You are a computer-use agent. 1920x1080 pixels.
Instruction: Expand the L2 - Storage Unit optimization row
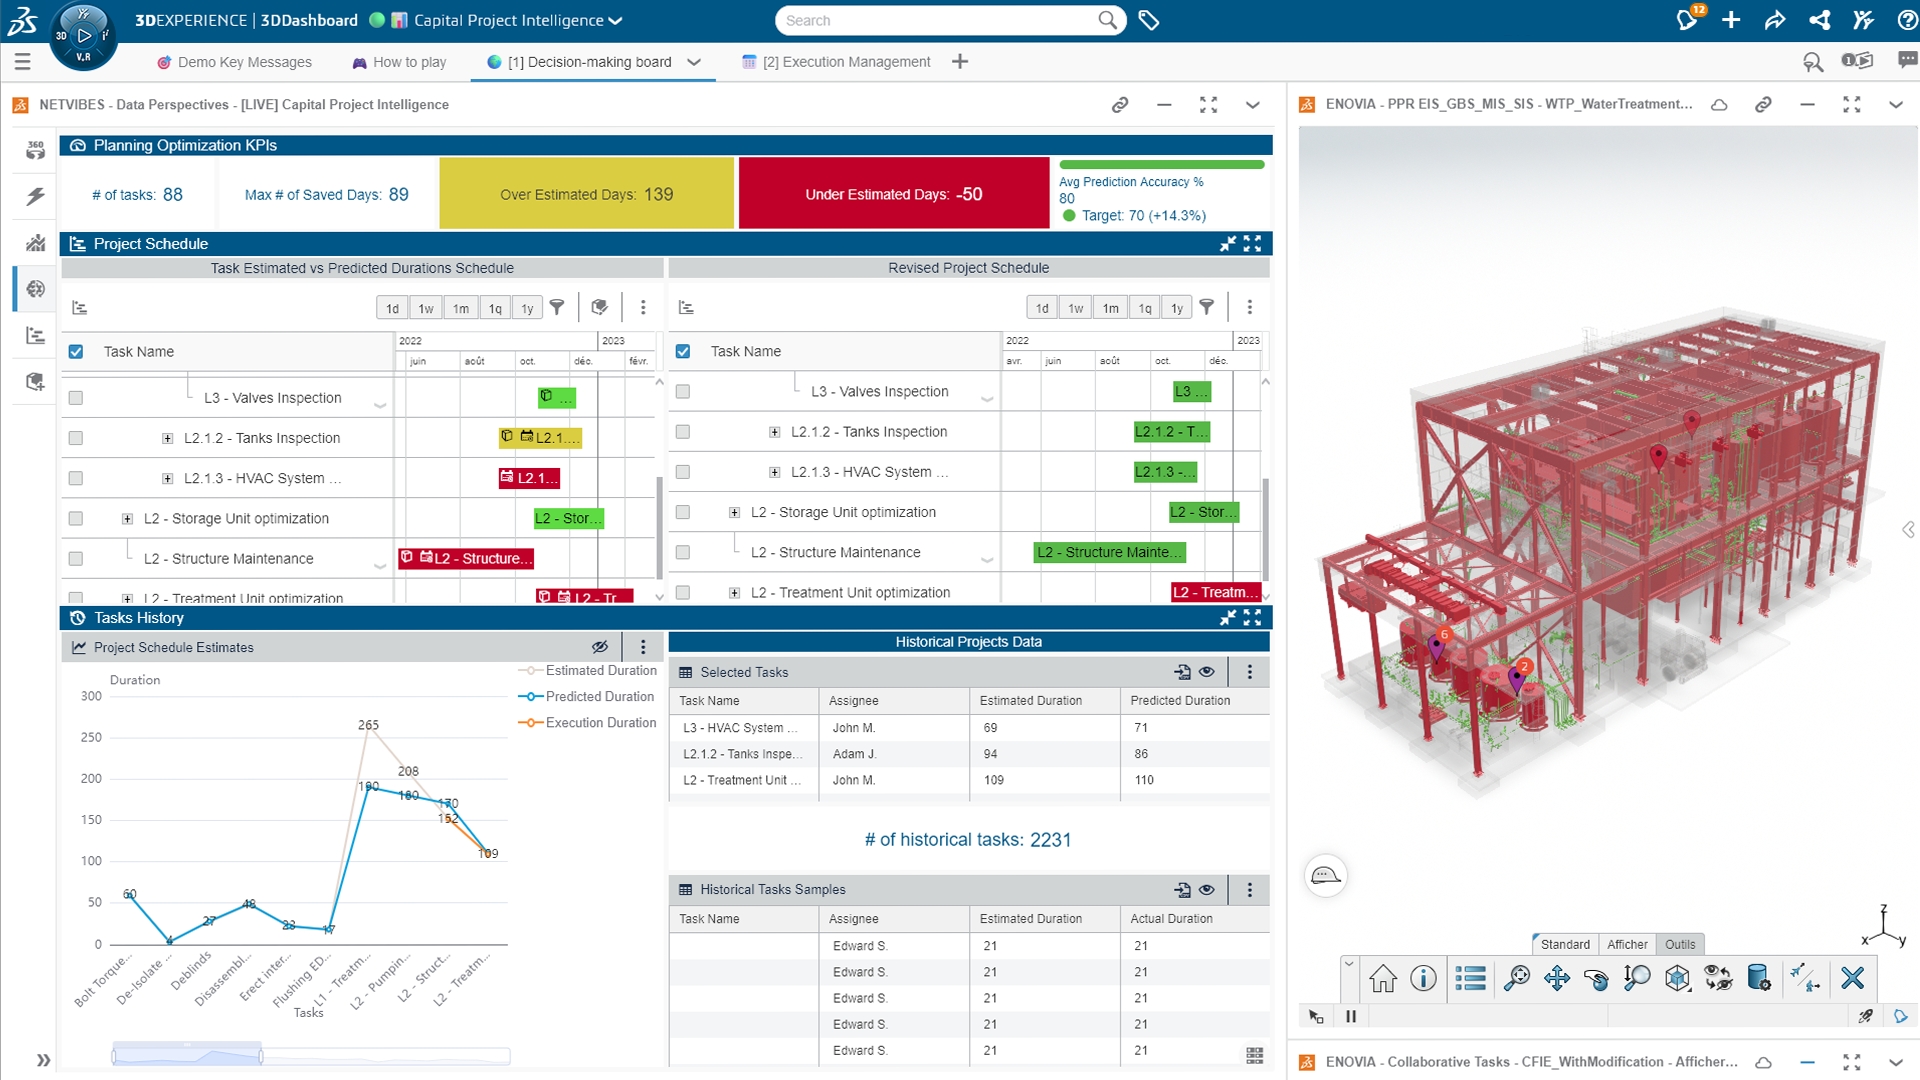[127, 518]
